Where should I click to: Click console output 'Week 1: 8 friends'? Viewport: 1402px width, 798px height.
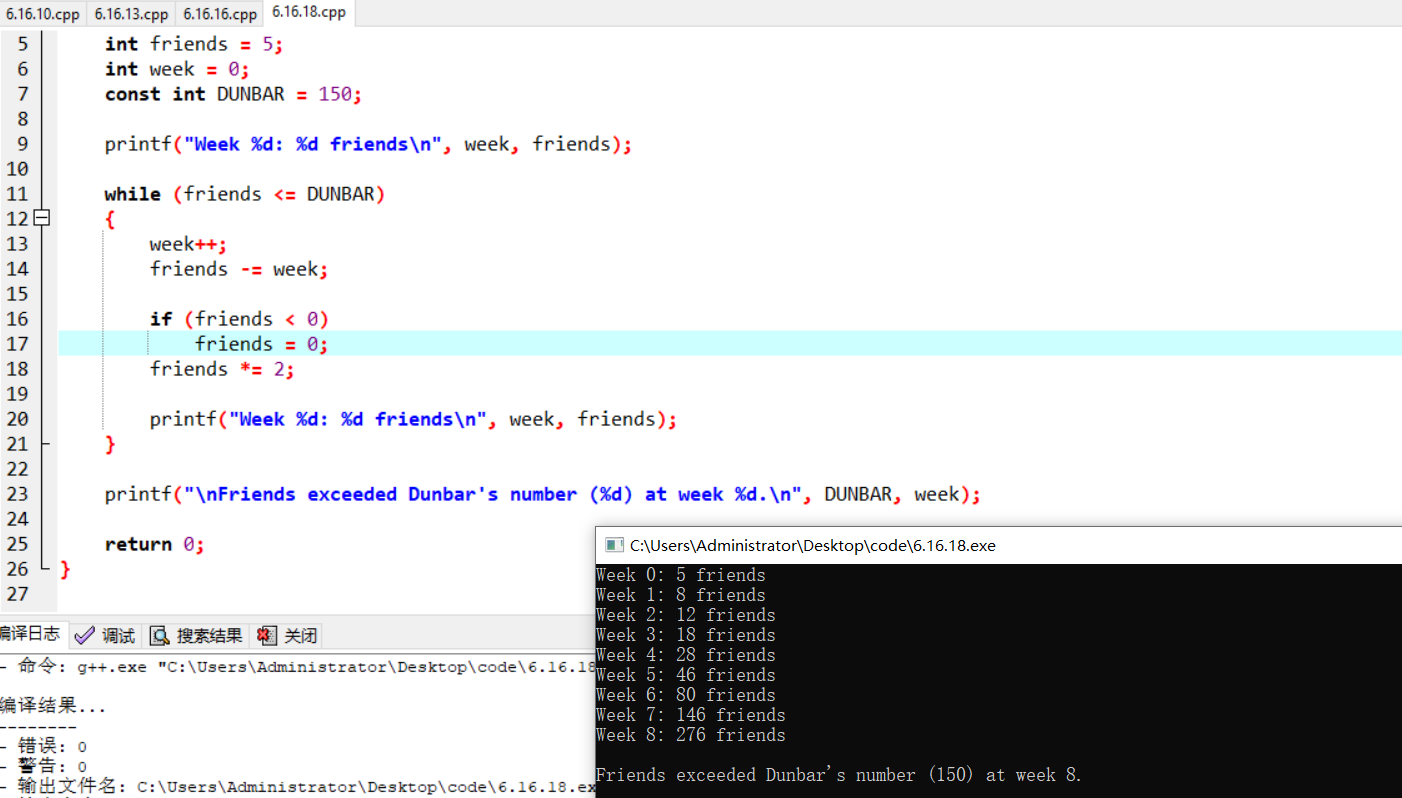click(680, 595)
